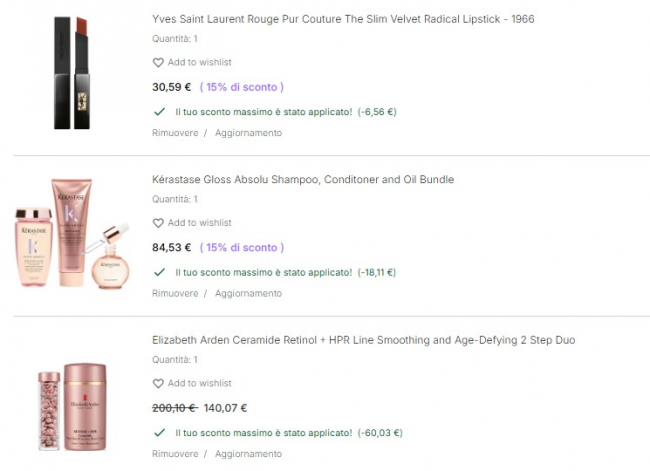
Task: Click Aggiornamento for the Kérastase bundle
Action: coord(248,293)
